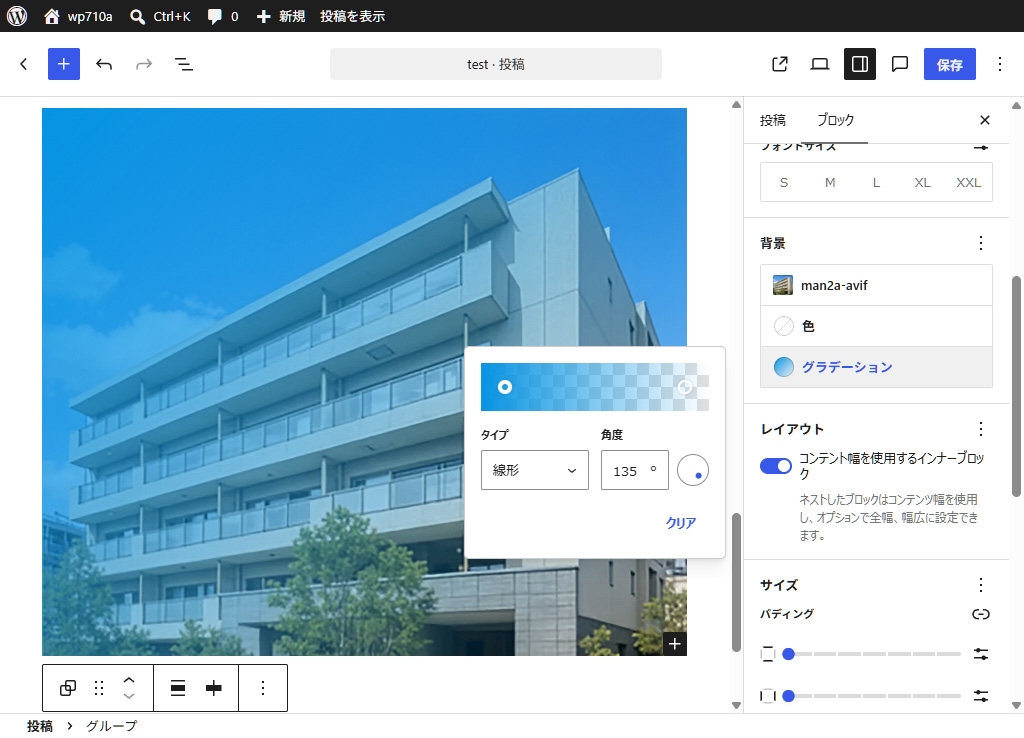Toggle custom font size control

coord(981,147)
